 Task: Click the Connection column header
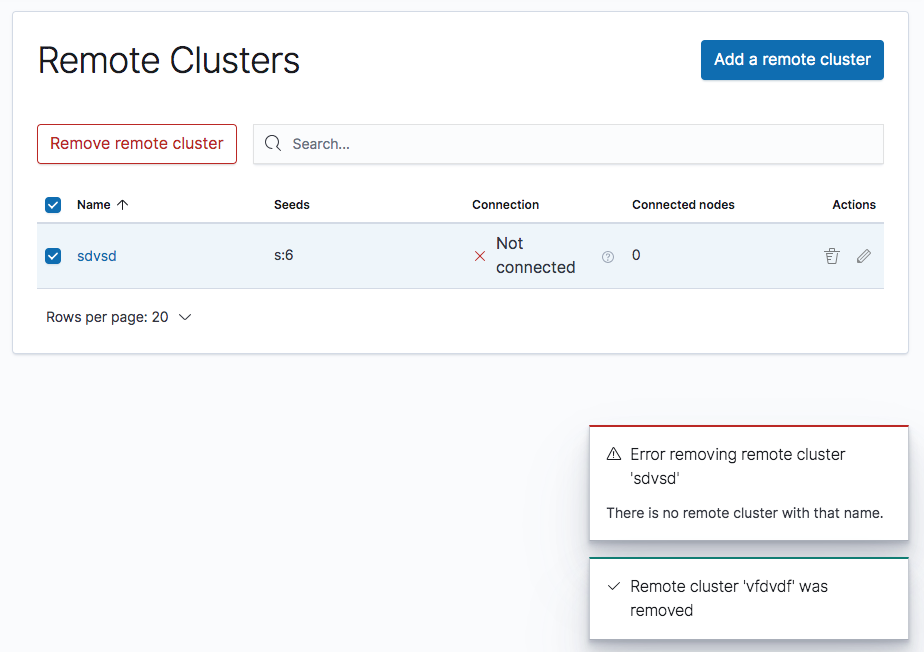[505, 205]
